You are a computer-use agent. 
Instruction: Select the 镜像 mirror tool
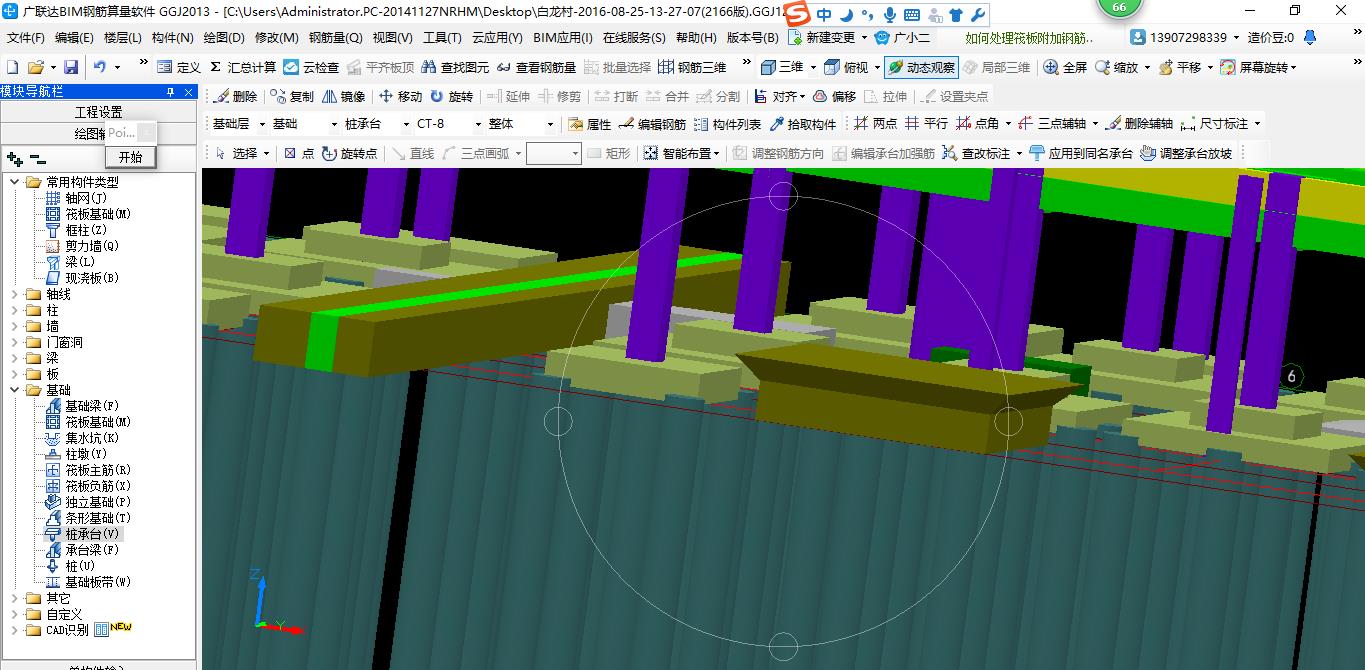pyautogui.click(x=343, y=96)
